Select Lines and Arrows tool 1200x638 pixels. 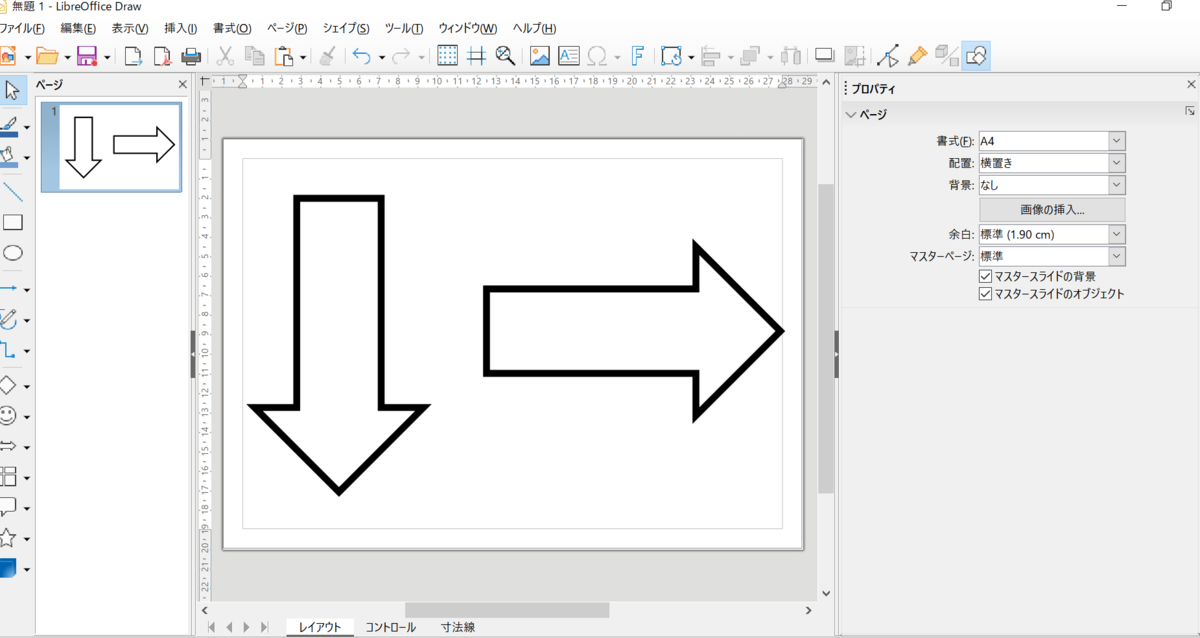click(8, 288)
